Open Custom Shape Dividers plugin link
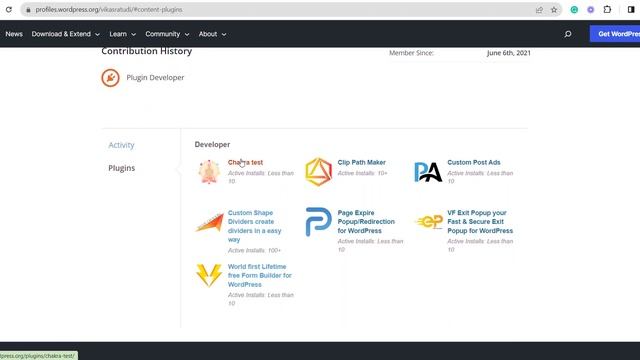Image resolution: width=640 pixels, height=360 pixels. 255,226
